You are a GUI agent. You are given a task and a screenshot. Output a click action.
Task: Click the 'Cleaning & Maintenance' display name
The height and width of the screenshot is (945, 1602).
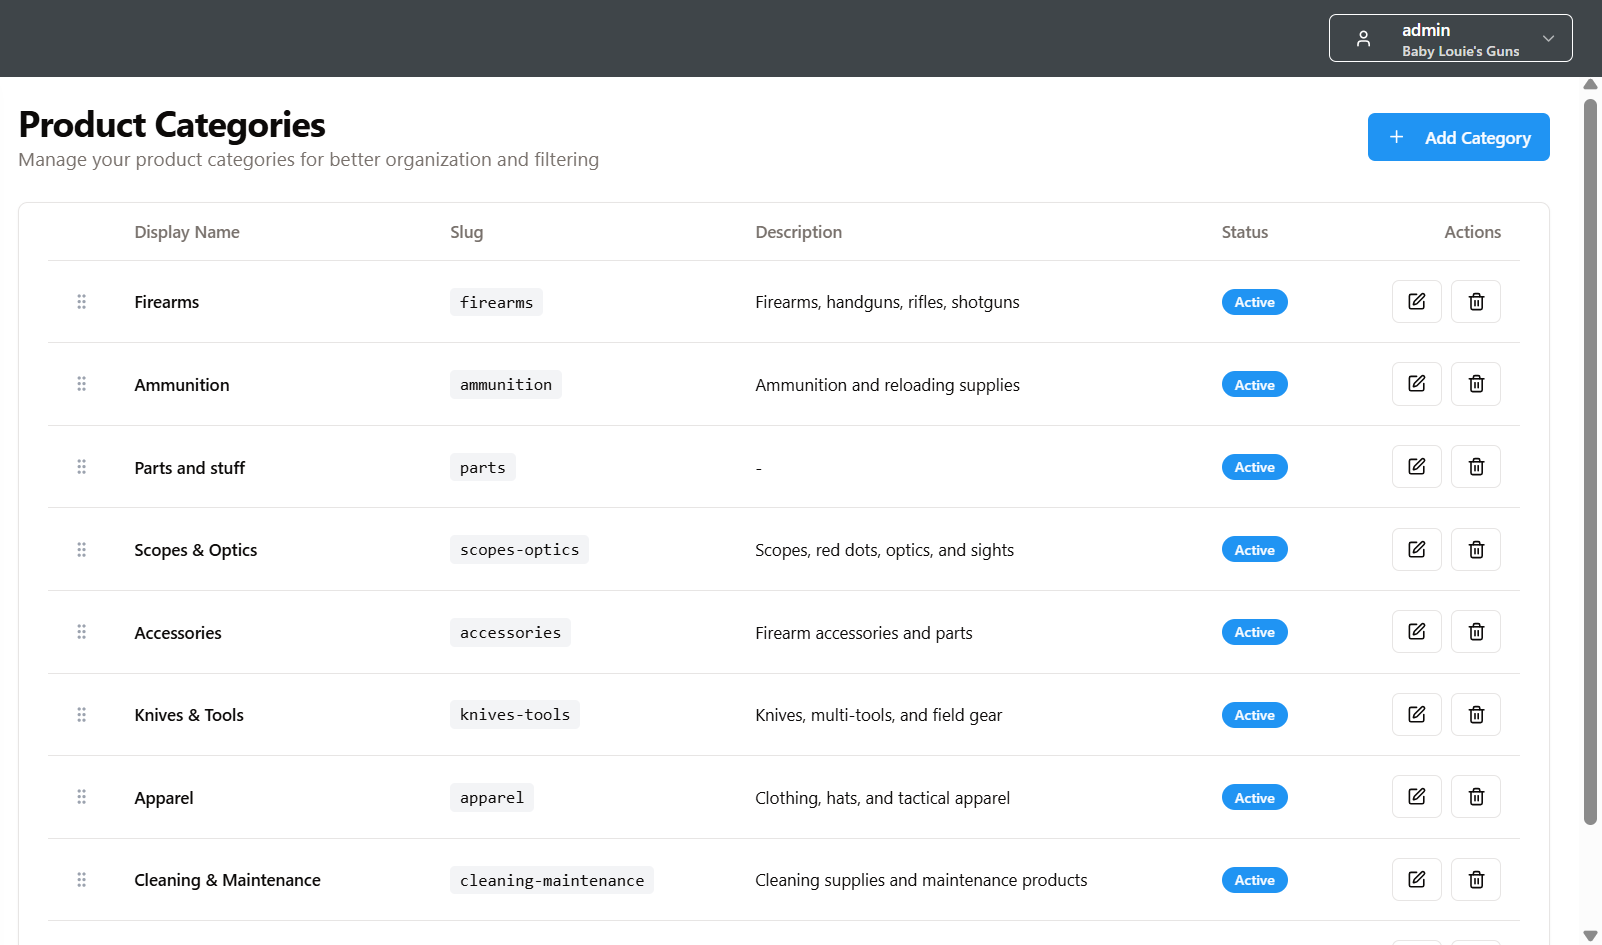pos(227,880)
